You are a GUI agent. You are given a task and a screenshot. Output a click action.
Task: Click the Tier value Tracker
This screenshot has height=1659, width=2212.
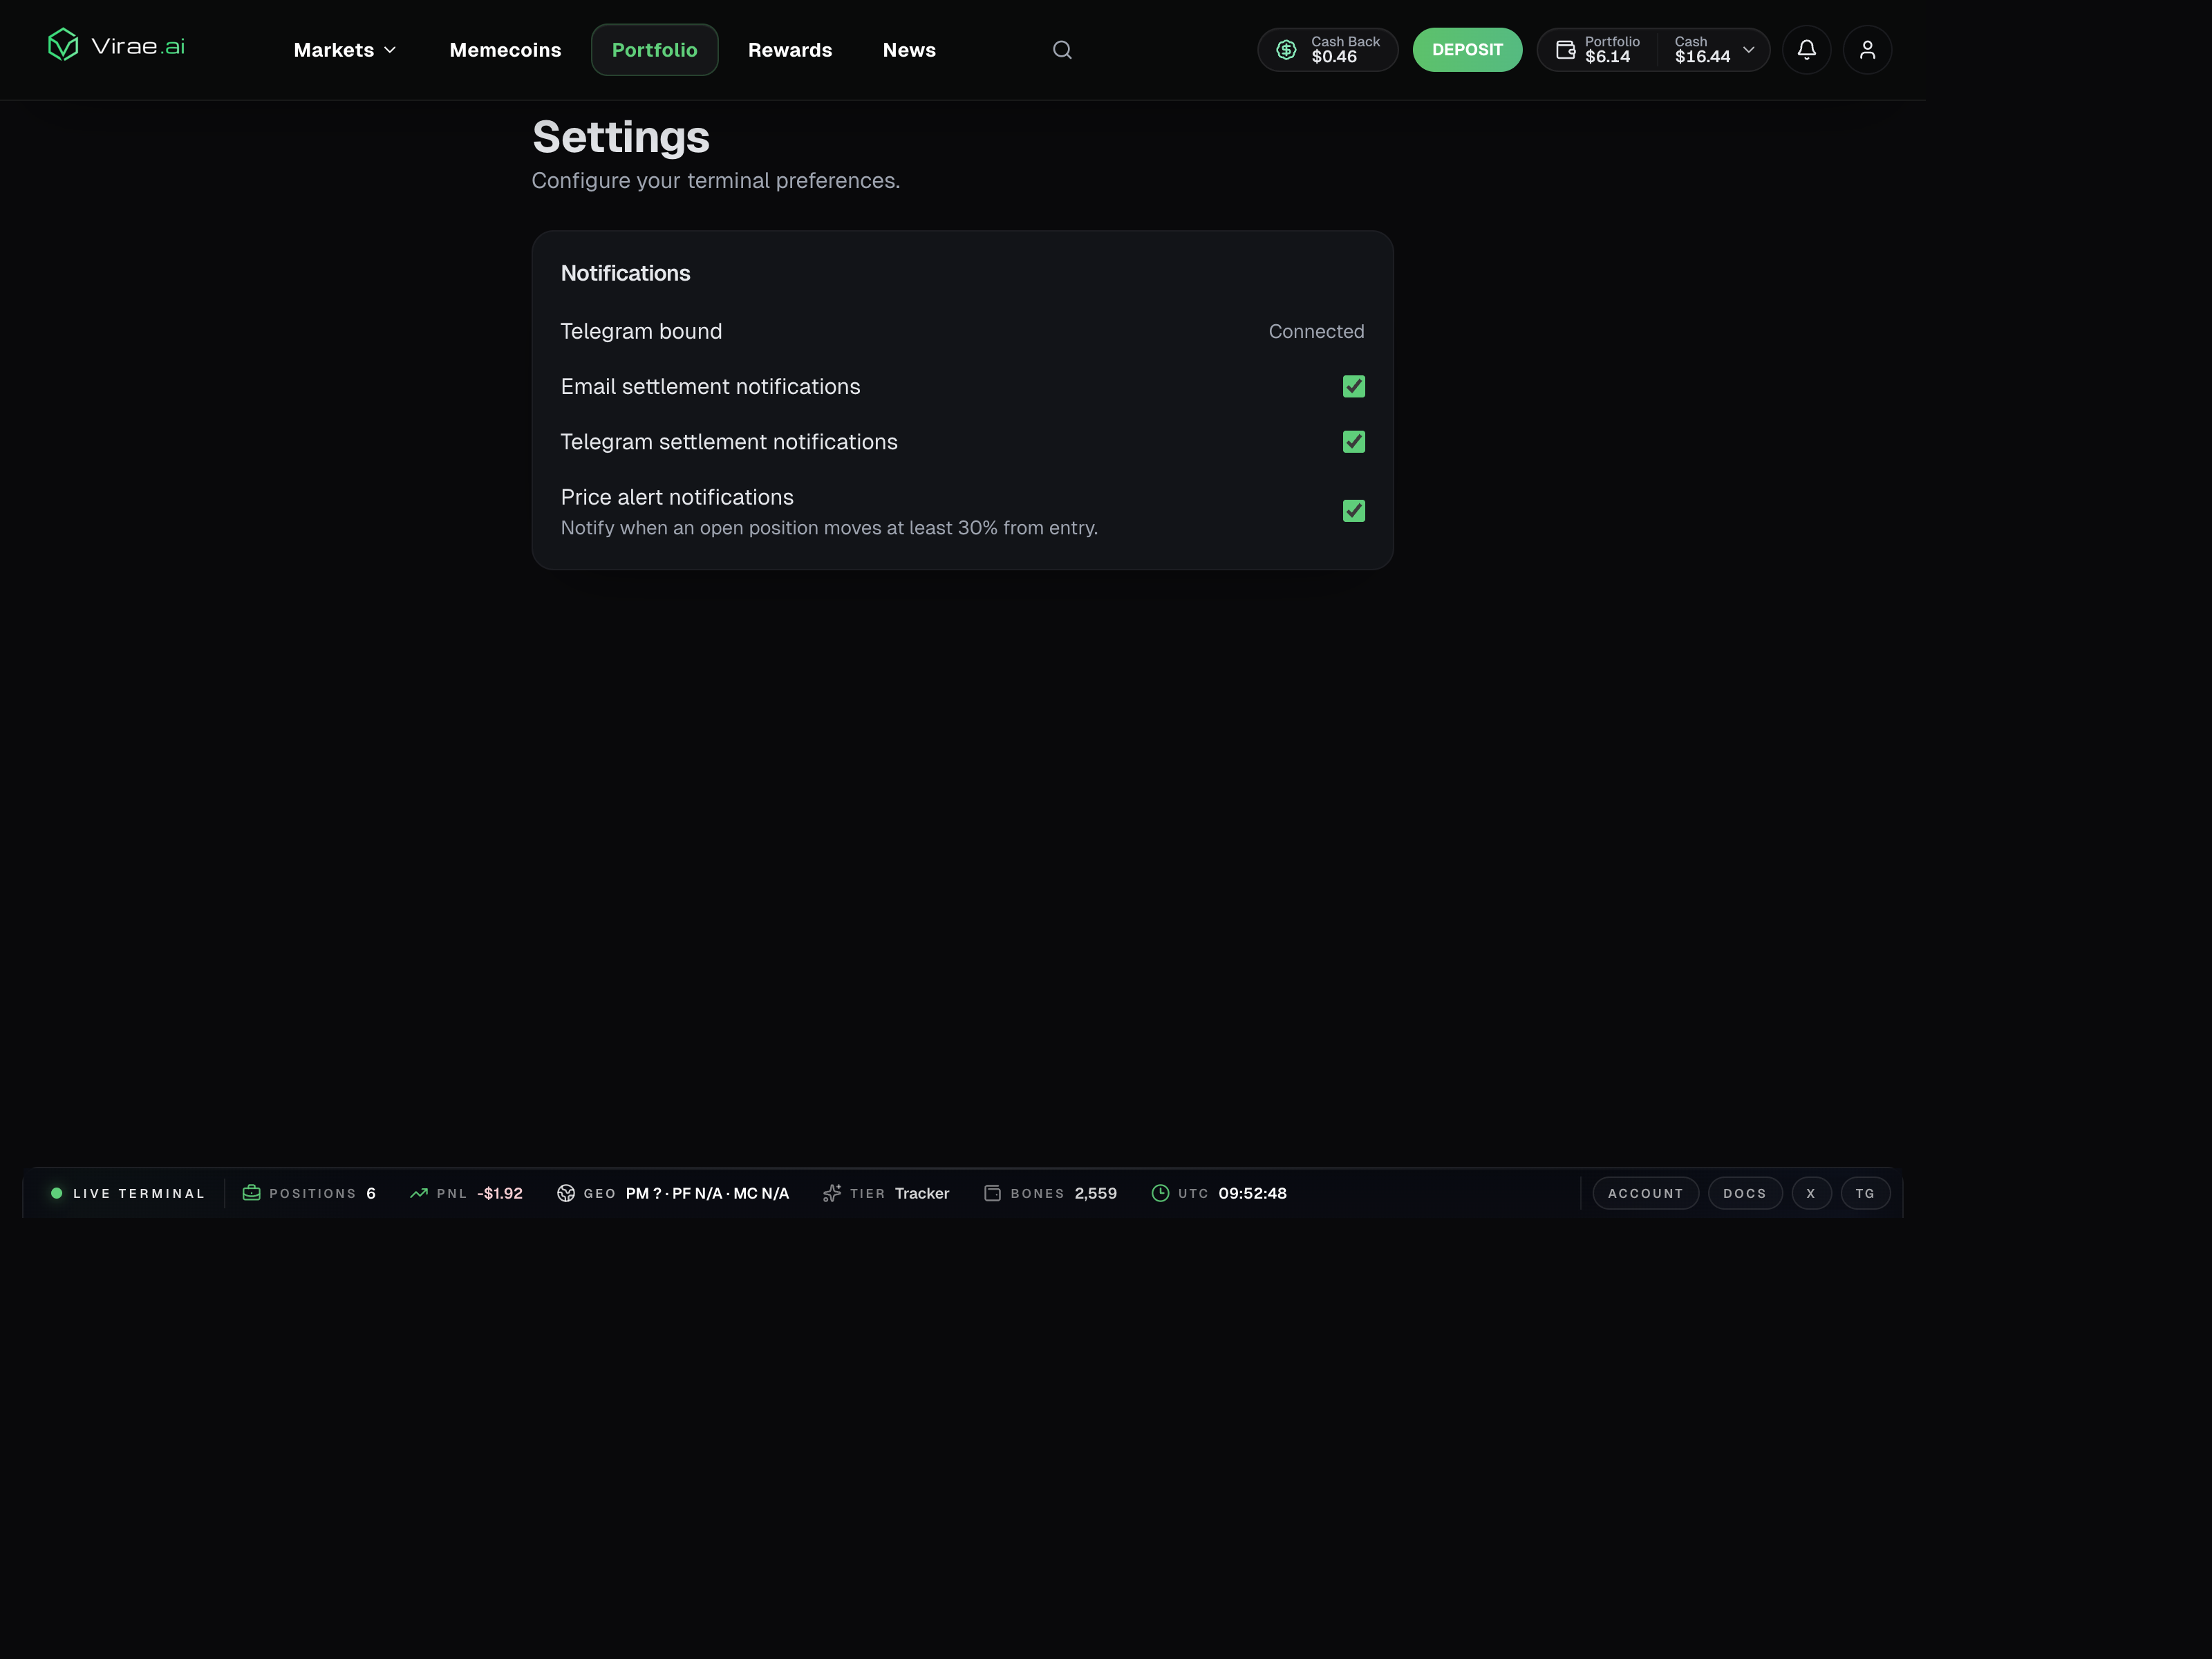922,1193
